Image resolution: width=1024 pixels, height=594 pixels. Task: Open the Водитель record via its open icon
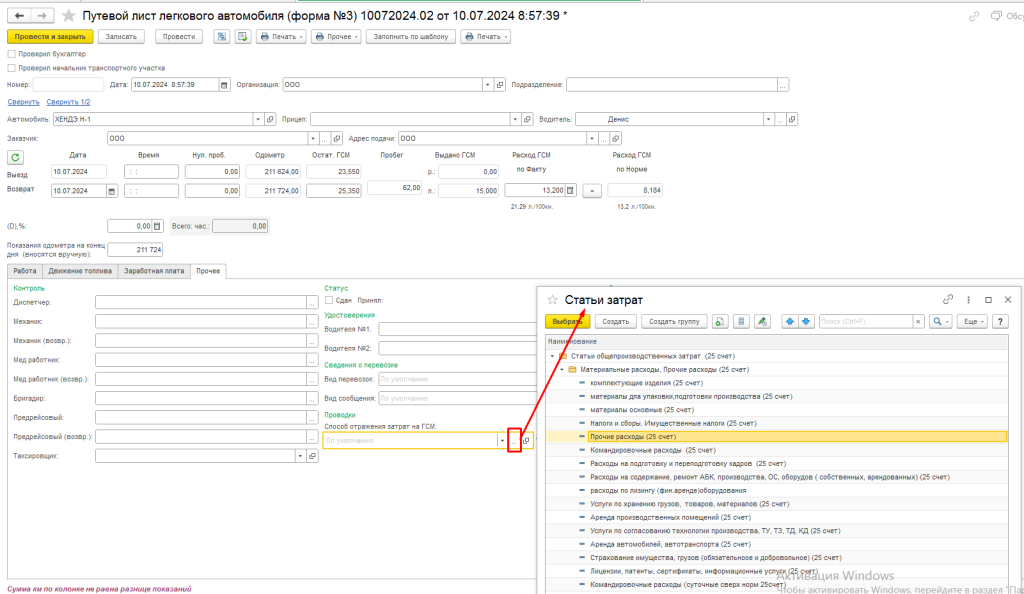tap(792, 119)
